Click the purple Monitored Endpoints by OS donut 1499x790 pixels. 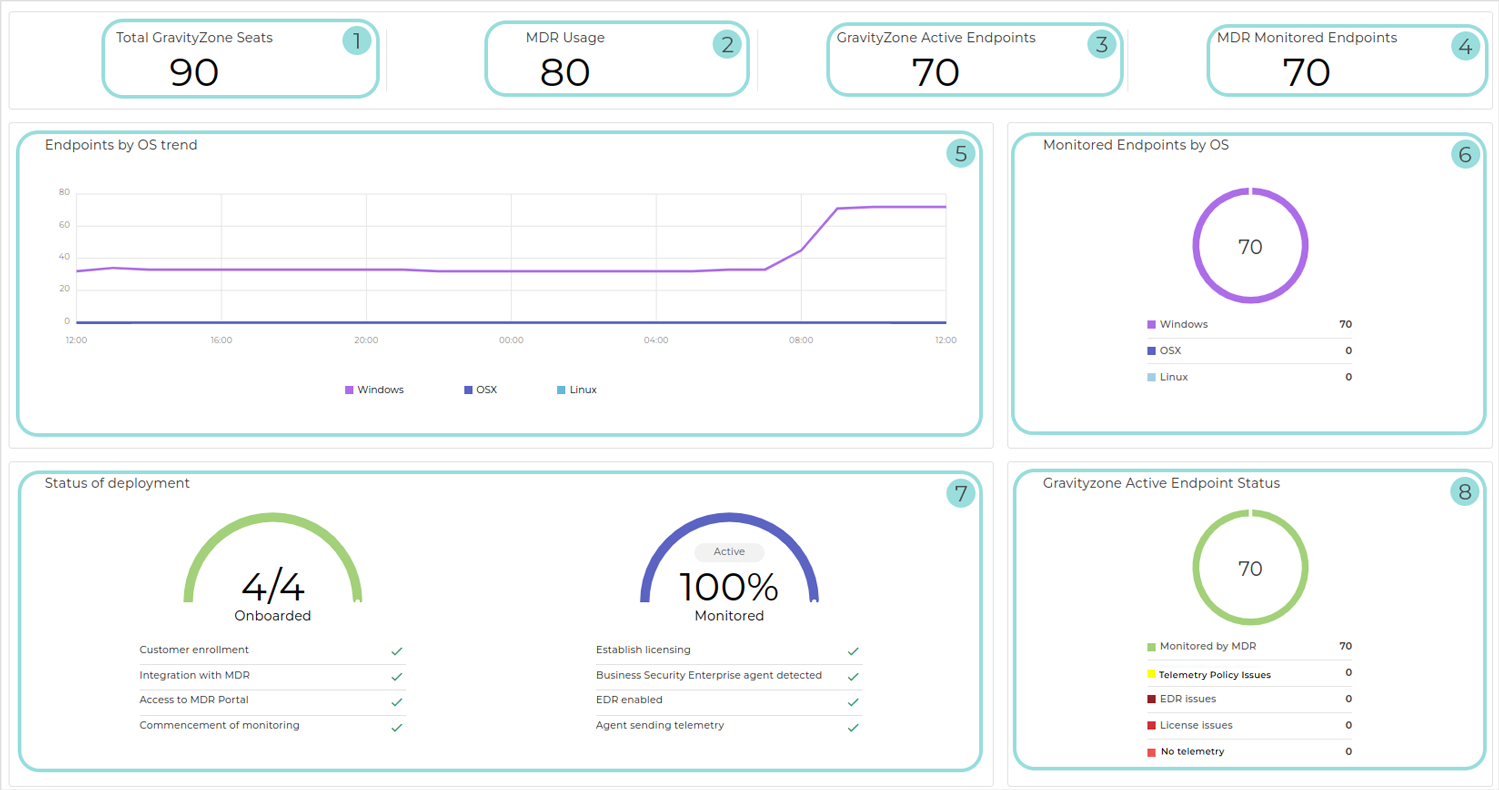click(1250, 190)
